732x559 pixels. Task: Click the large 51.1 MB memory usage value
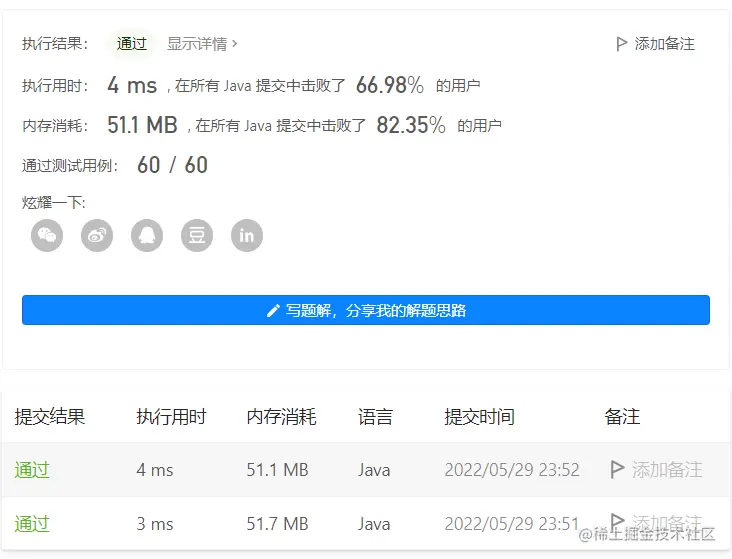click(142, 125)
